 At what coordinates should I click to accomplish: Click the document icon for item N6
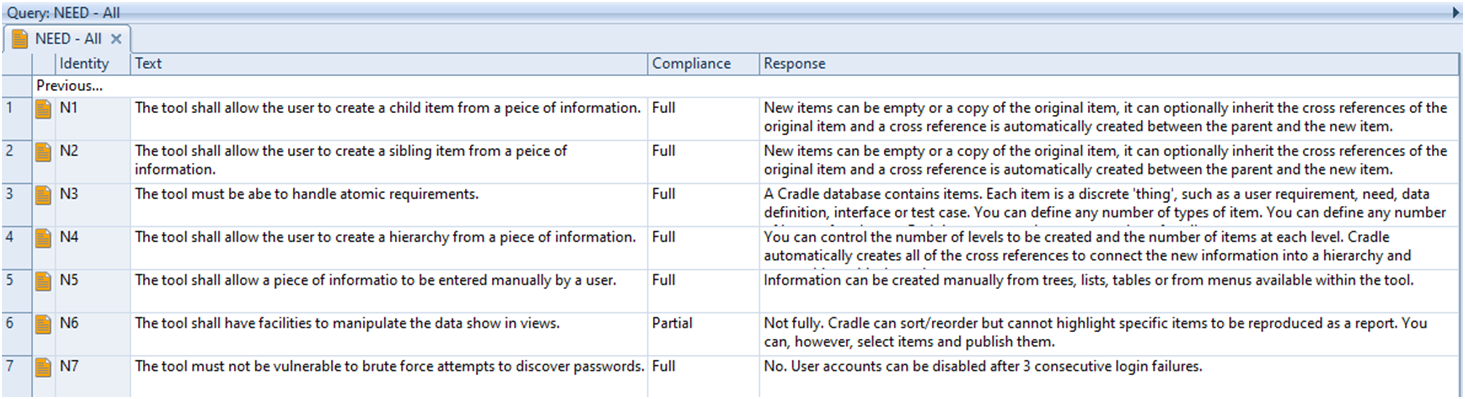[43, 324]
